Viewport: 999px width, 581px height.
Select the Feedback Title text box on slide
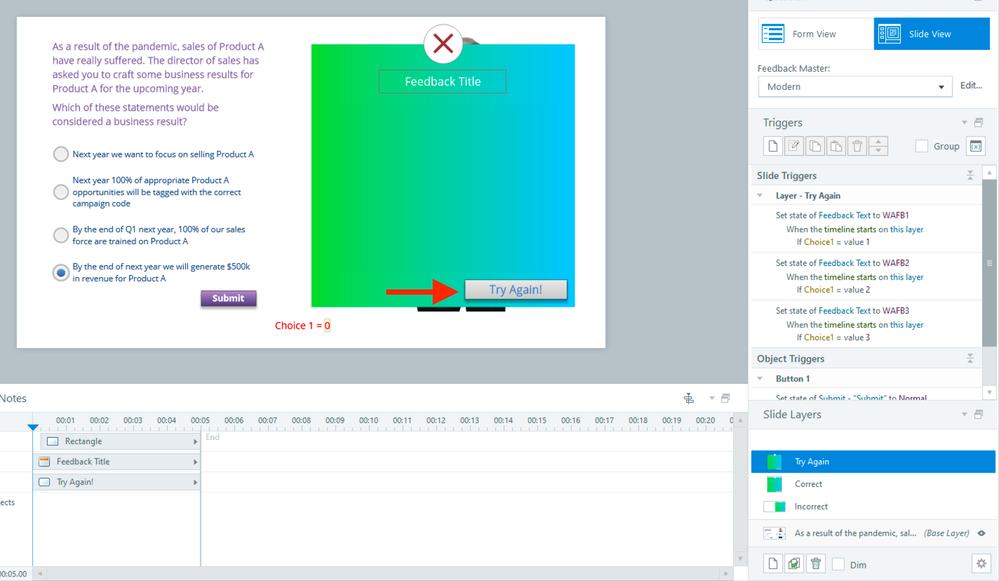click(443, 82)
